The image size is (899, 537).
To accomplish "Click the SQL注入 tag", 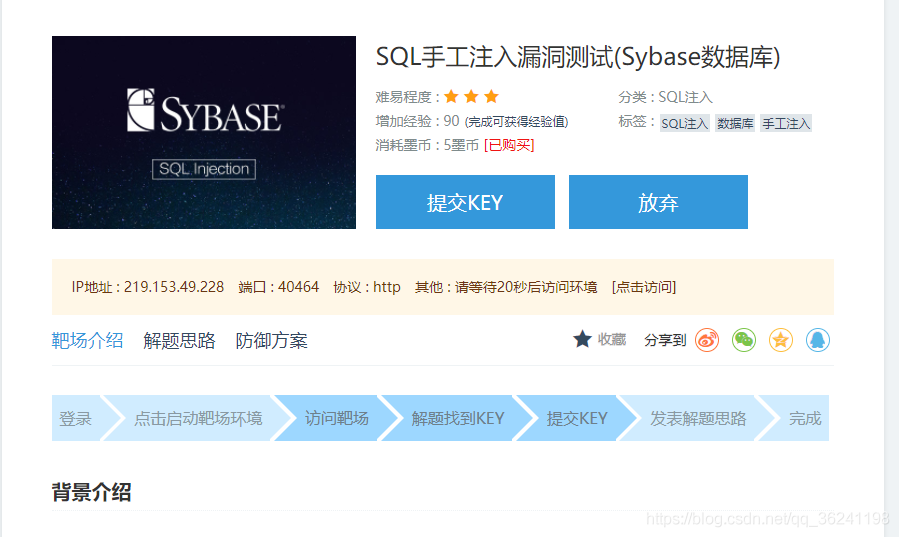I will point(685,123).
